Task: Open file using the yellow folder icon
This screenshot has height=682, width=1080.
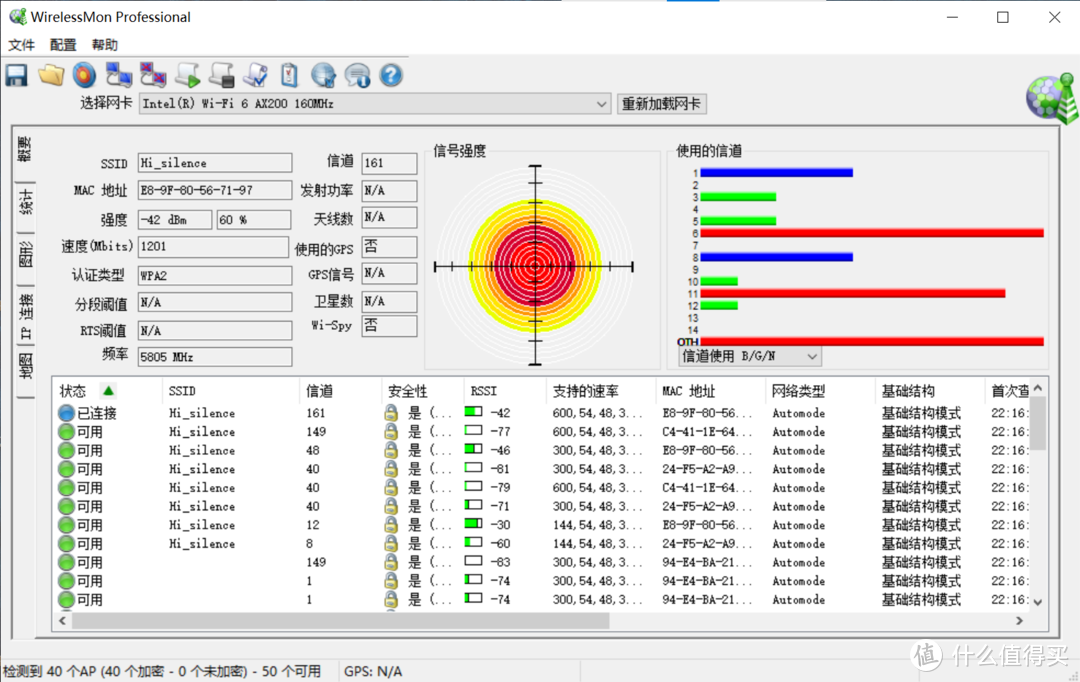Action: coord(51,75)
